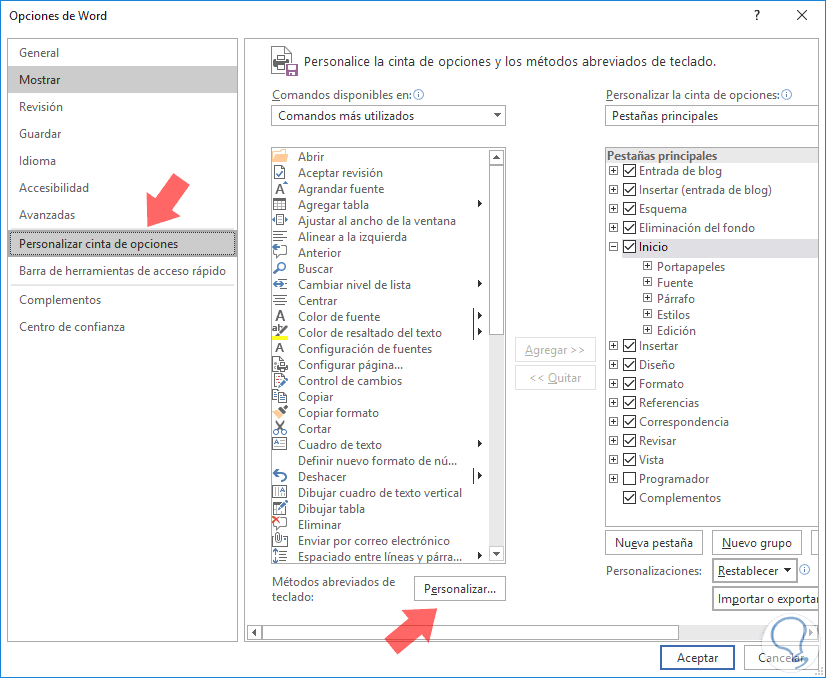Viewport: 826px width, 678px height.
Task: Click the horizontal scrollbar thumb at bottom
Action: pyautogui.click(x=470, y=632)
